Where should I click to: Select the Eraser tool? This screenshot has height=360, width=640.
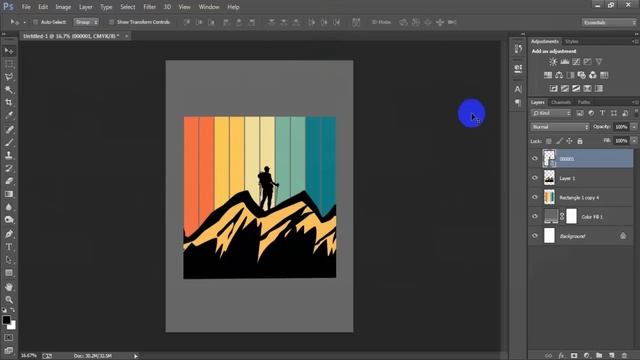coord(9,181)
